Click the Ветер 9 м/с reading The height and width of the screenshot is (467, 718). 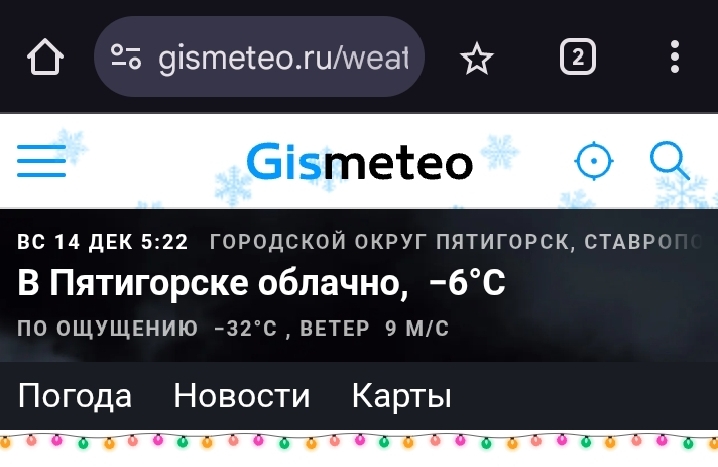[x=375, y=328]
